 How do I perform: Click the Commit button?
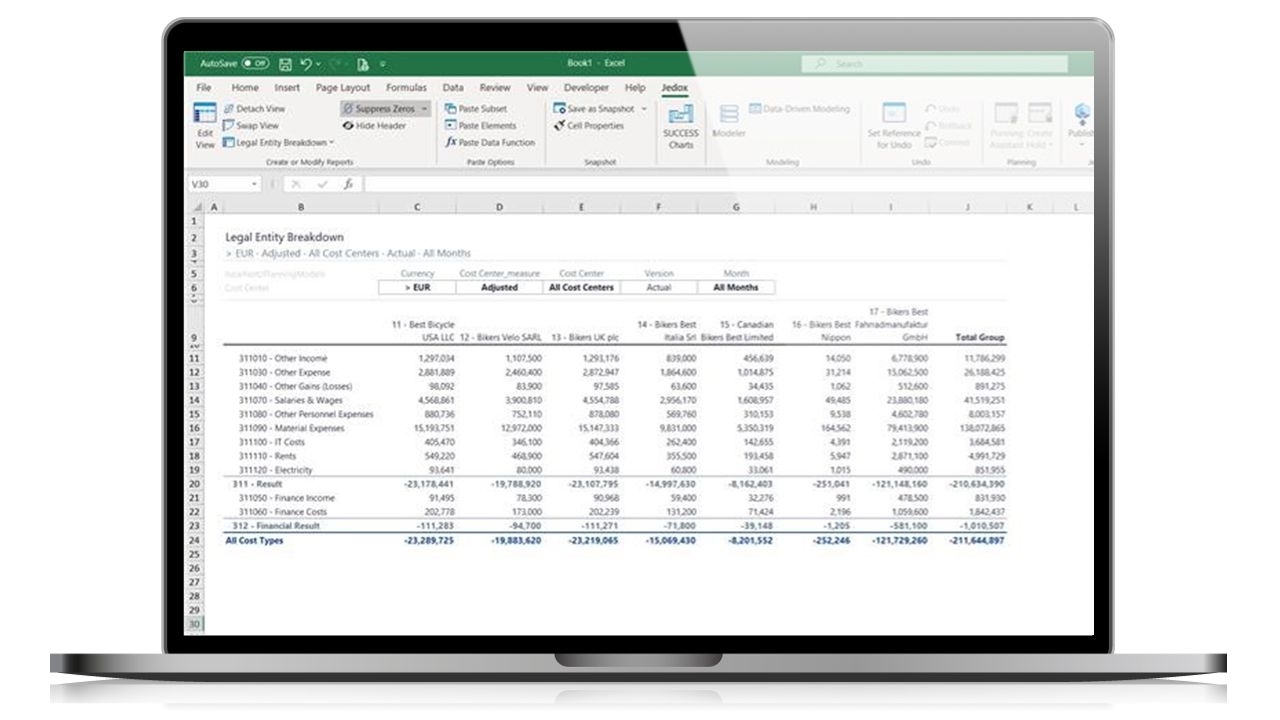tap(947, 143)
